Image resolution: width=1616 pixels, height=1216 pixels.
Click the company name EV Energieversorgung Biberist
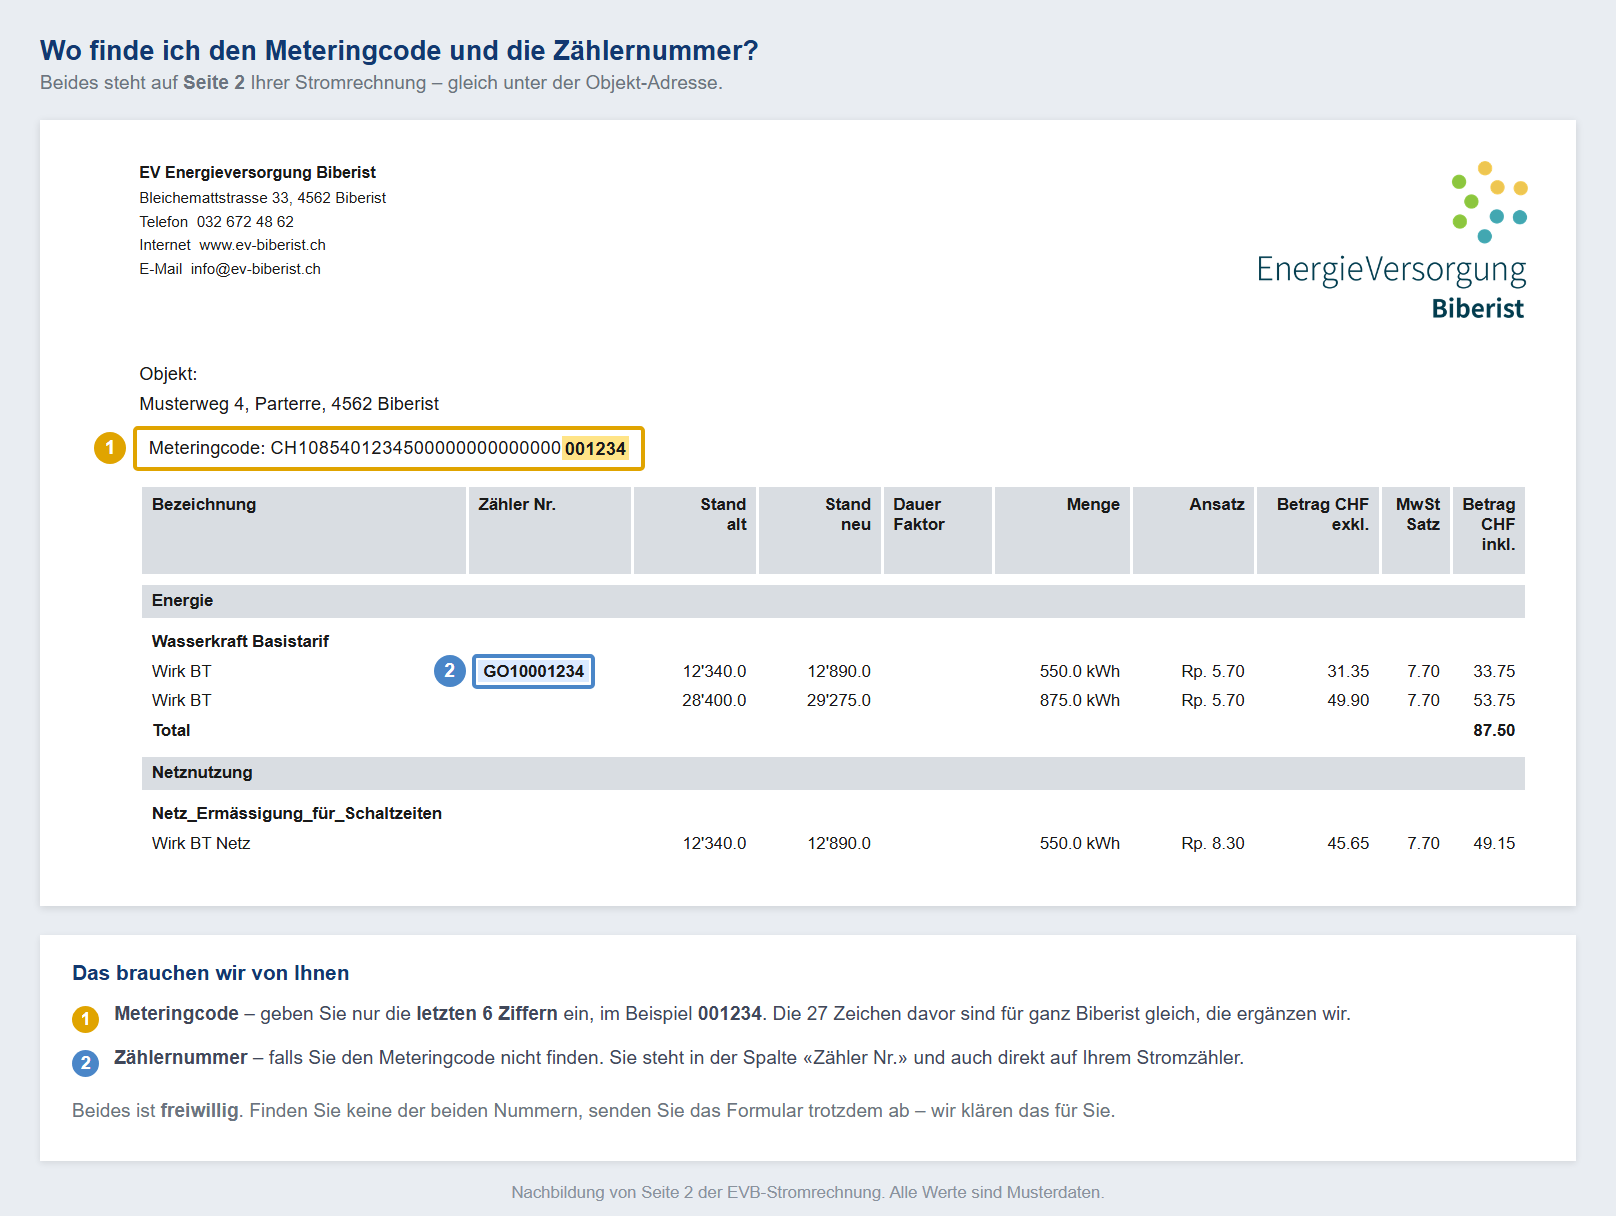(x=258, y=172)
